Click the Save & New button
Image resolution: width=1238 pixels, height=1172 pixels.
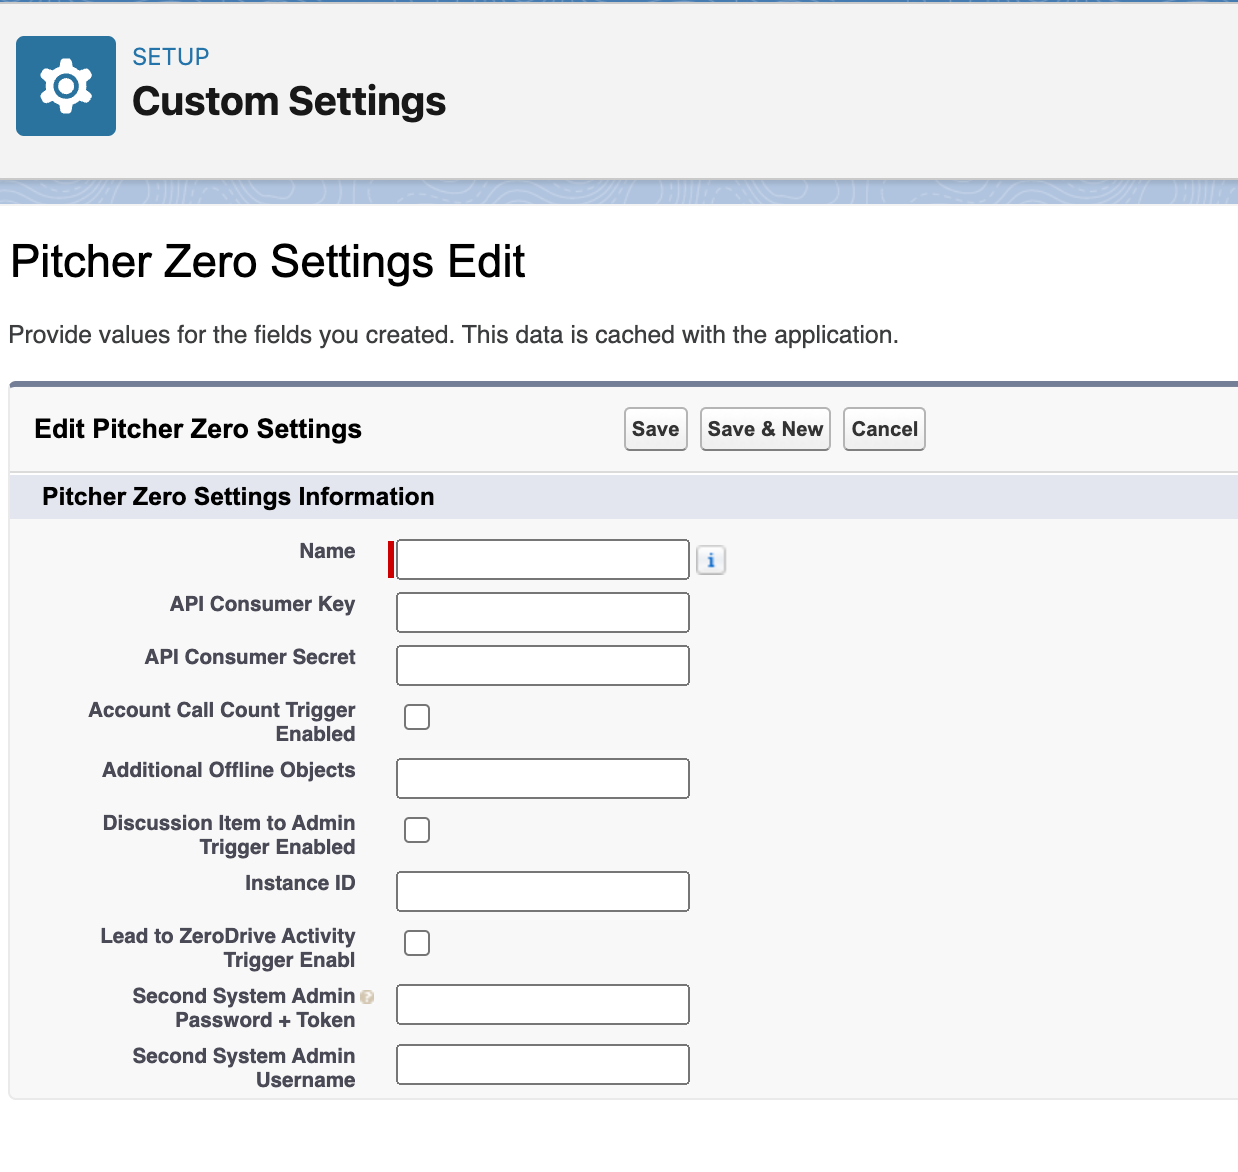click(x=765, y=429)
